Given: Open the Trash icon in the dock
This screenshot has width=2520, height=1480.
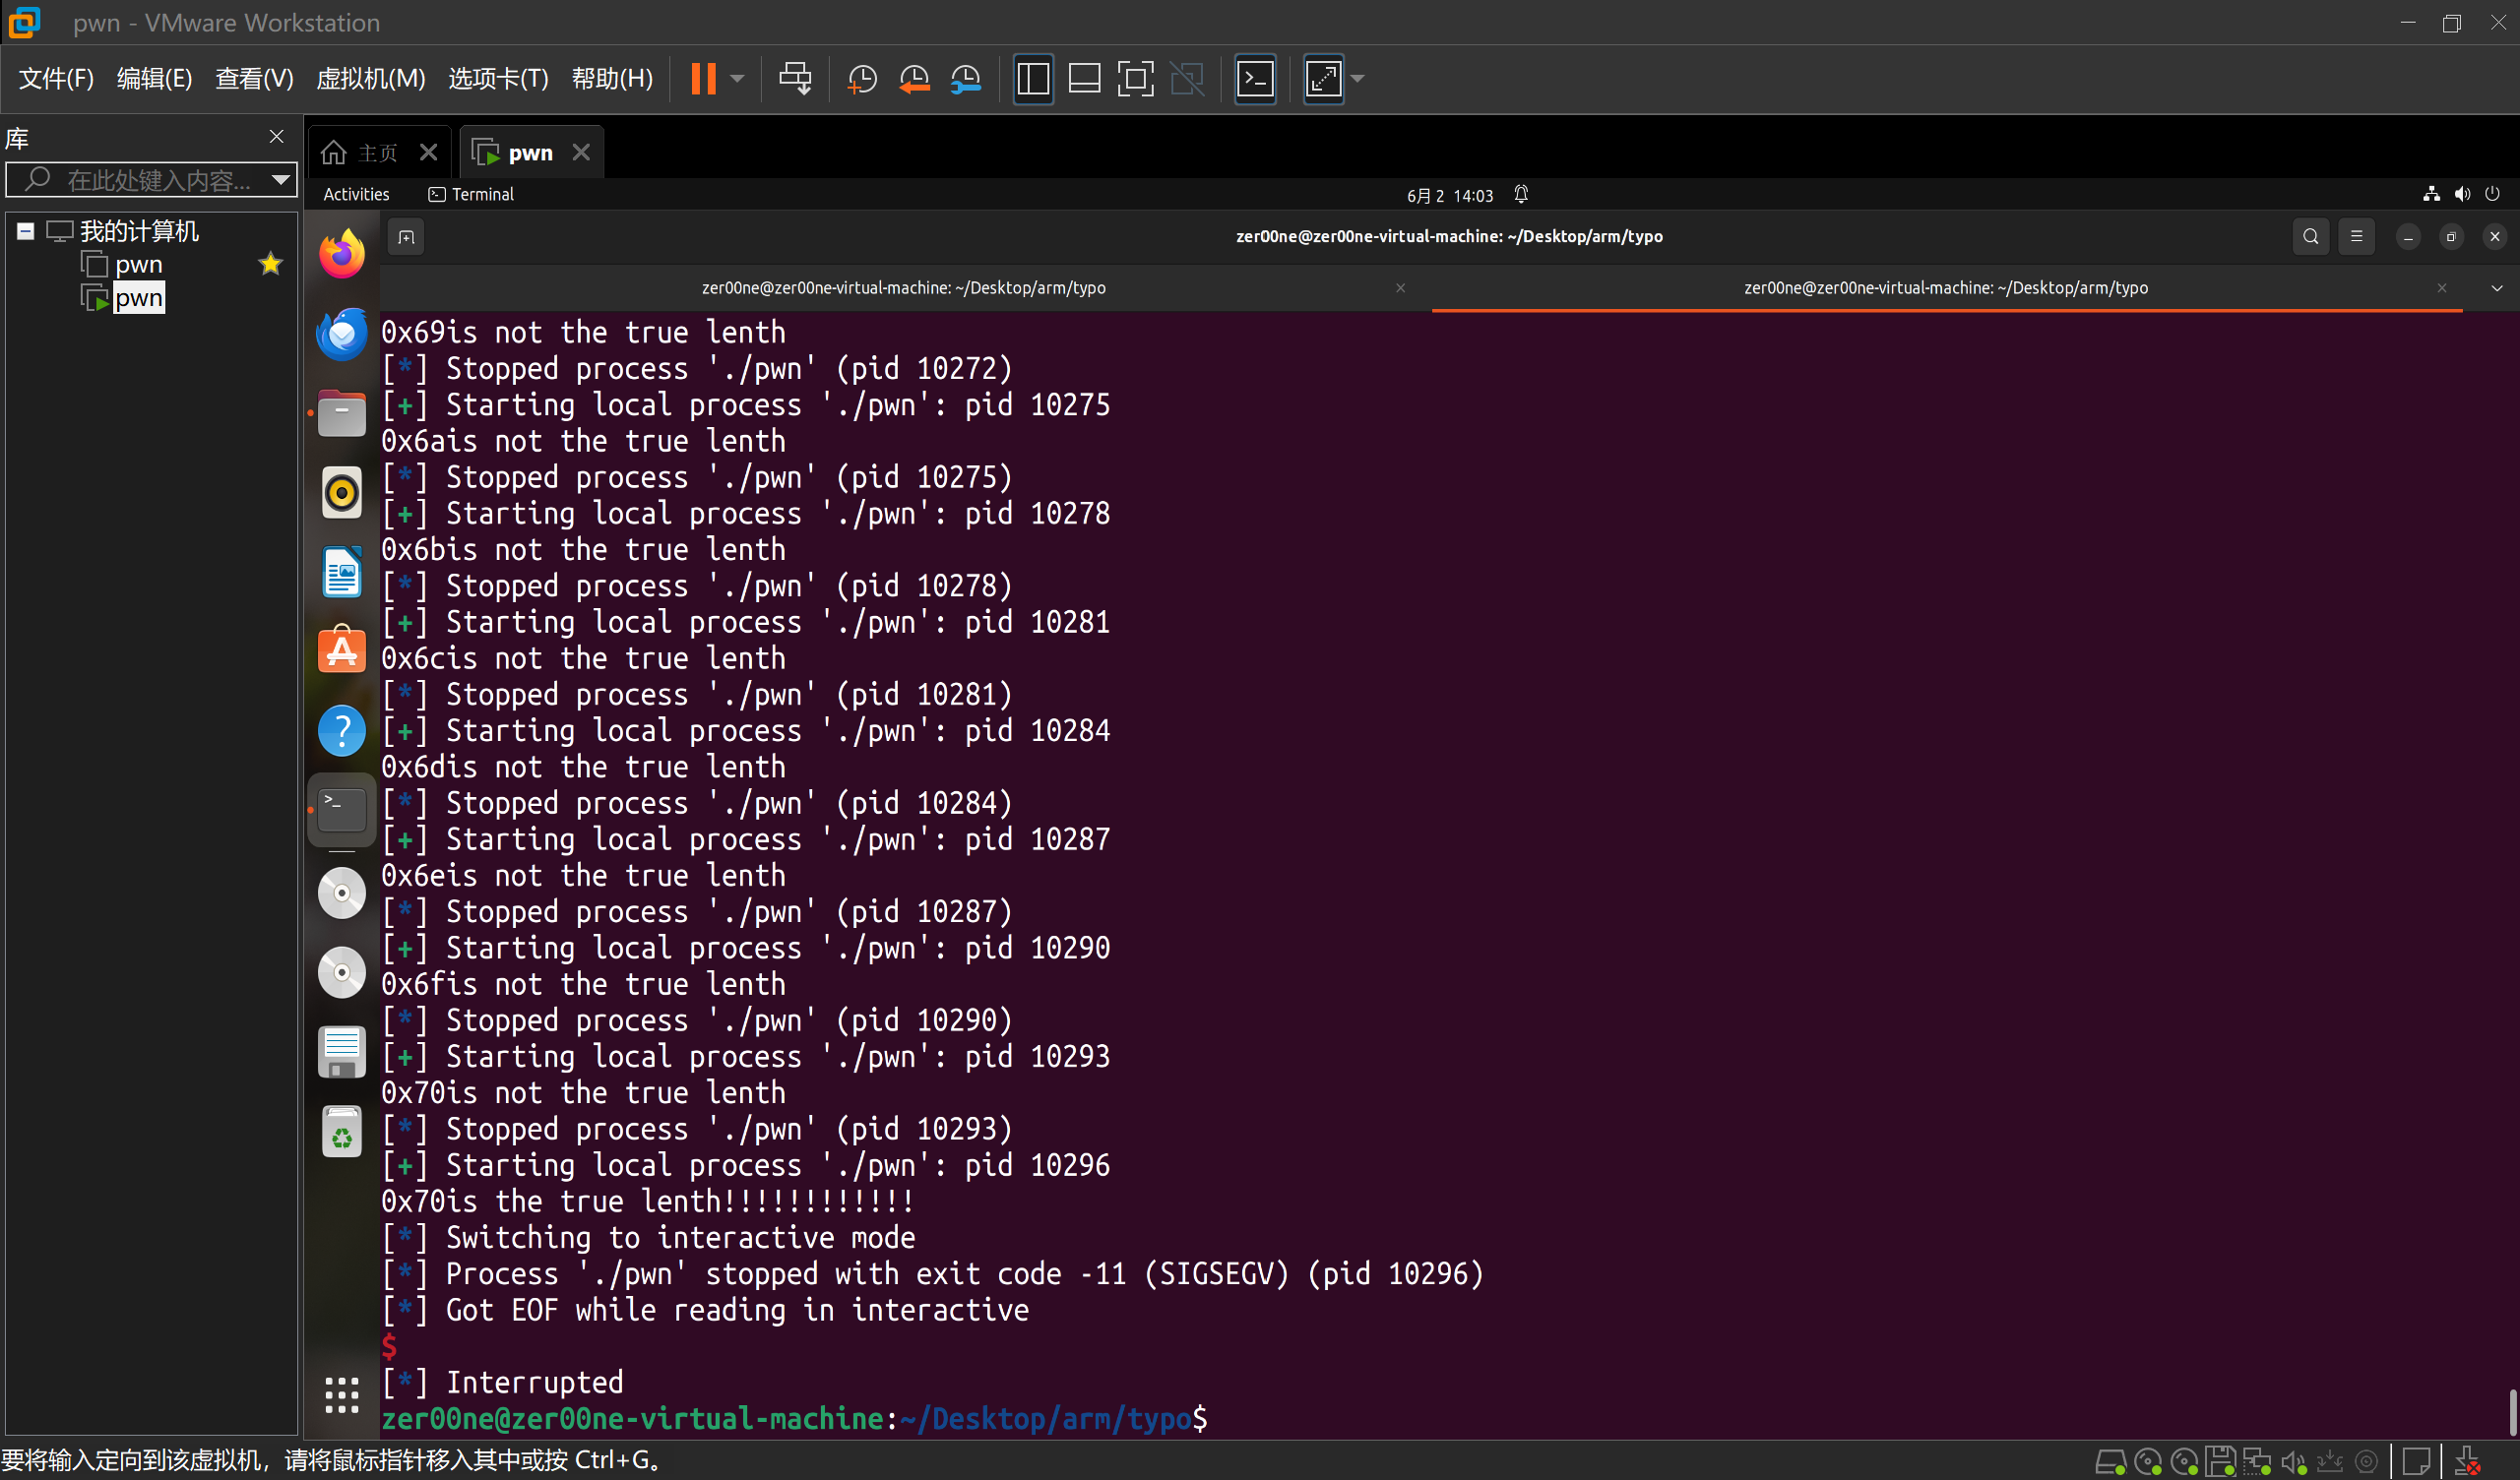Looking at the screenshot, I should [342, 1132].
